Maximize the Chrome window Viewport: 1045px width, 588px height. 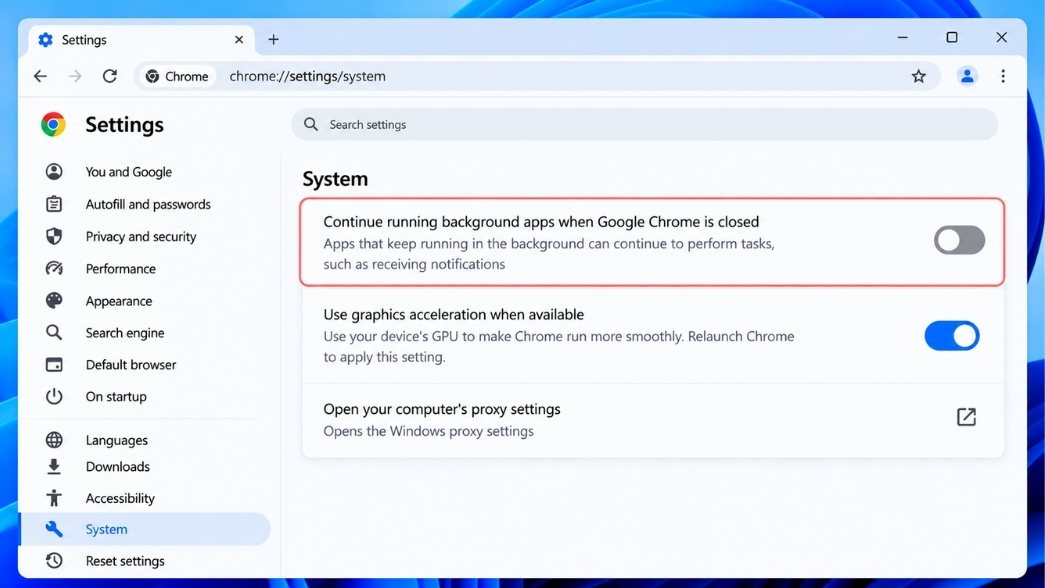tap(952, 37)
